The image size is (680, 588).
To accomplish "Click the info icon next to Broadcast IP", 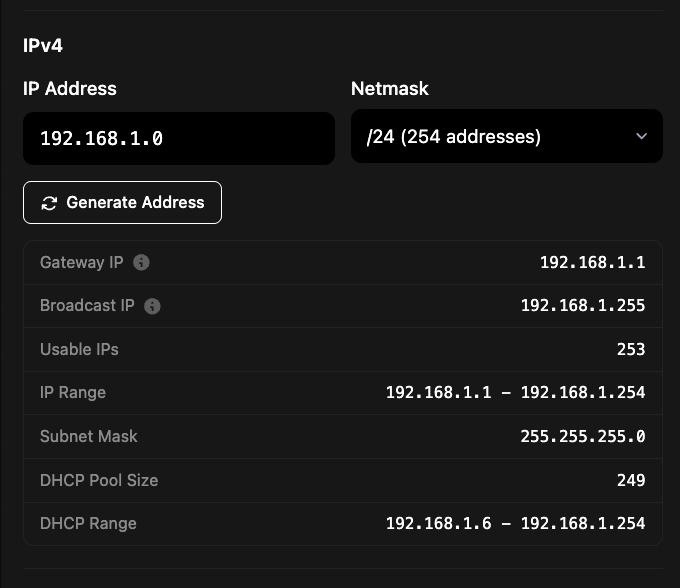I will click(152, 306).
